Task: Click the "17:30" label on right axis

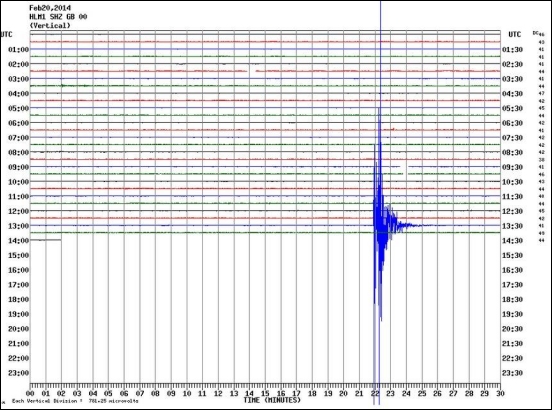Action: (x=512, y=285)
